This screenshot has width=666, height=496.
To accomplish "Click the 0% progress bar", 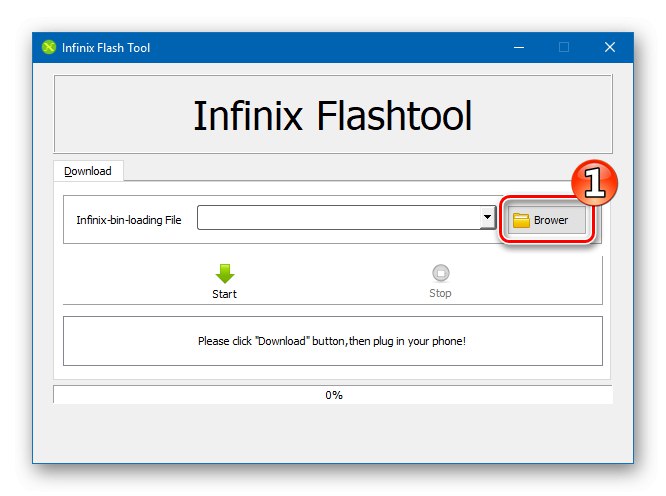I will coord(333,395).
